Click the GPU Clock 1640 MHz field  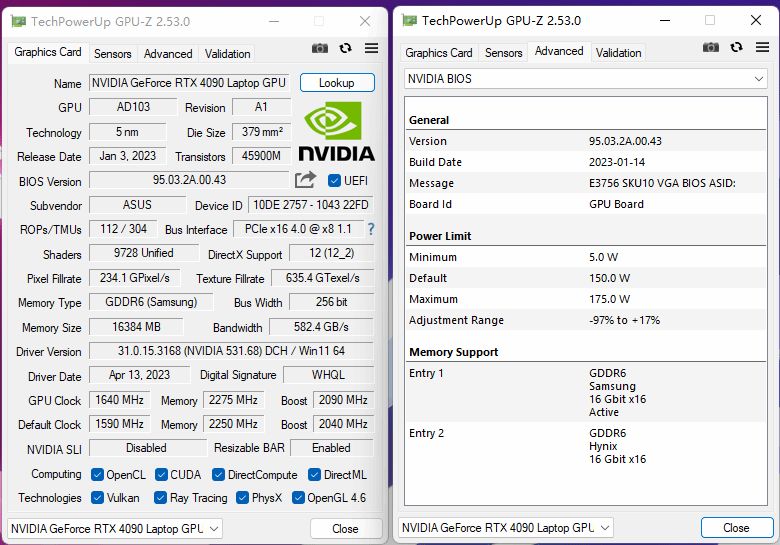(119, 400)
